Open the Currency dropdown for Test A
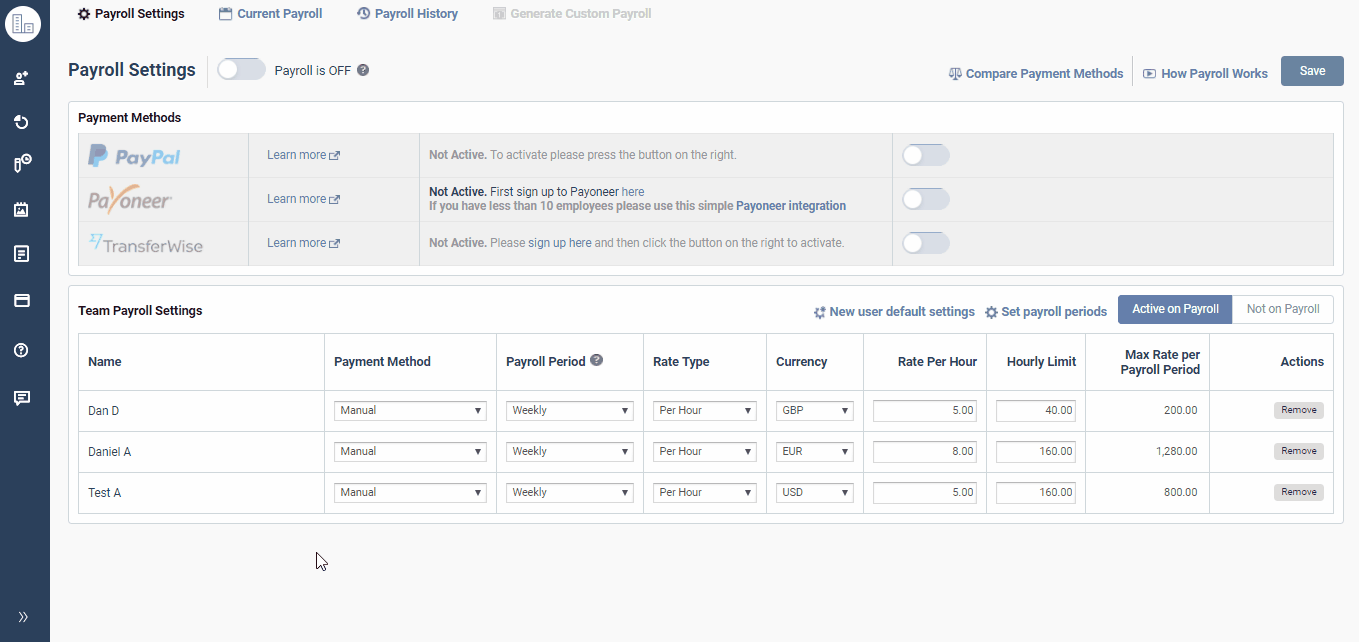 point(814,492)
